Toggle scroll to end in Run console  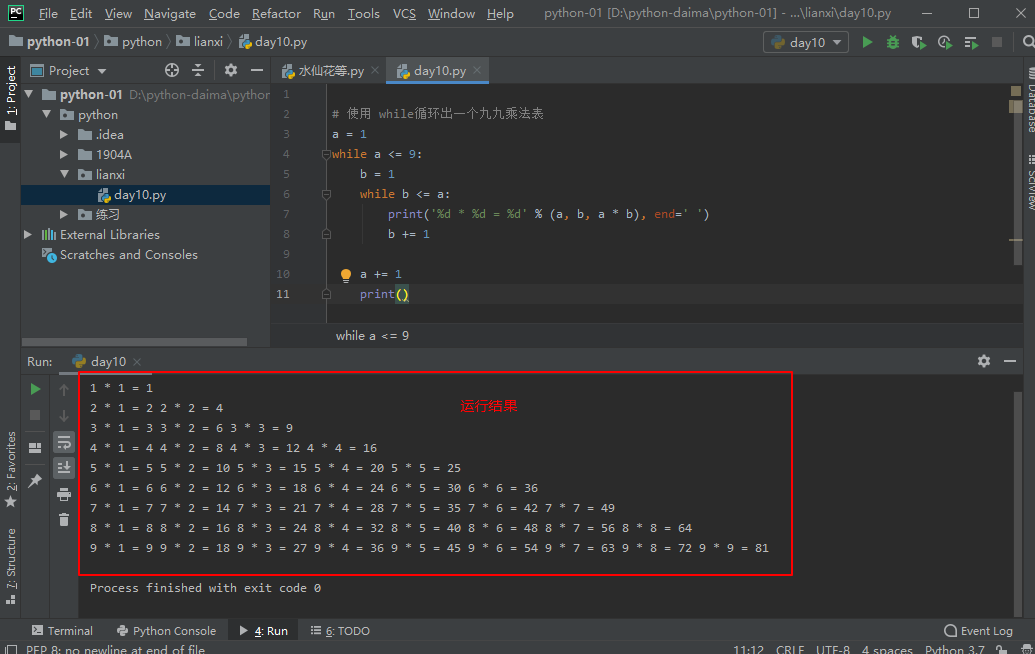pyautogui.click(x=63, y=467)
